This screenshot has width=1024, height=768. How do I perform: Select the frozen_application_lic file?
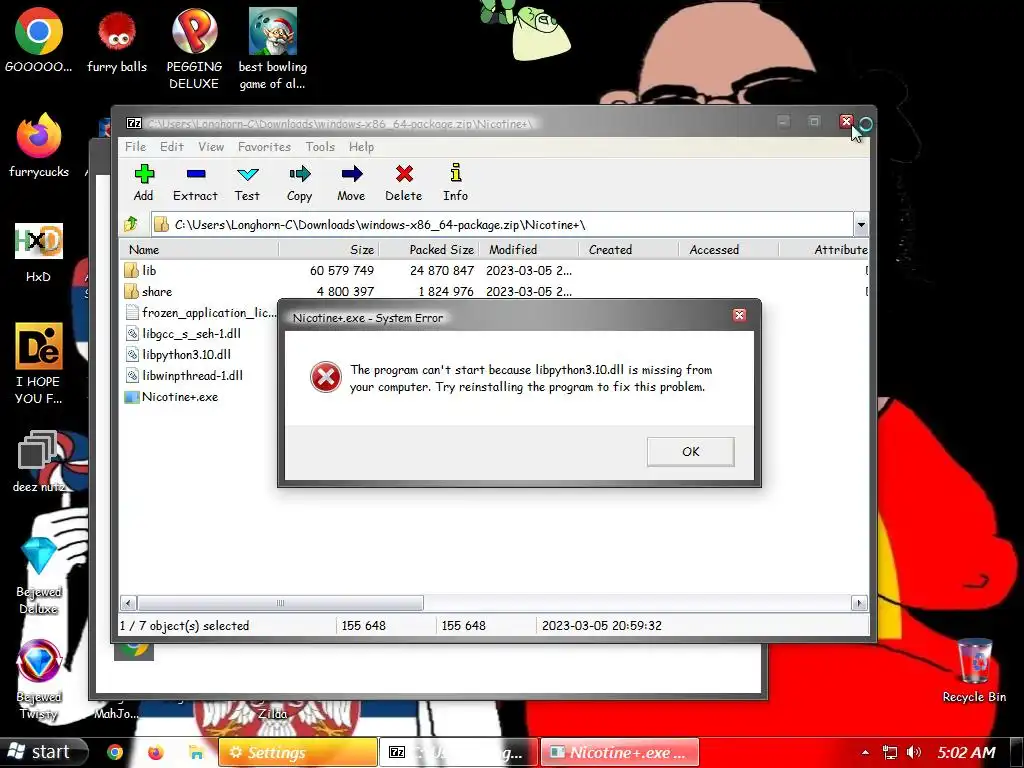[200, 313]
